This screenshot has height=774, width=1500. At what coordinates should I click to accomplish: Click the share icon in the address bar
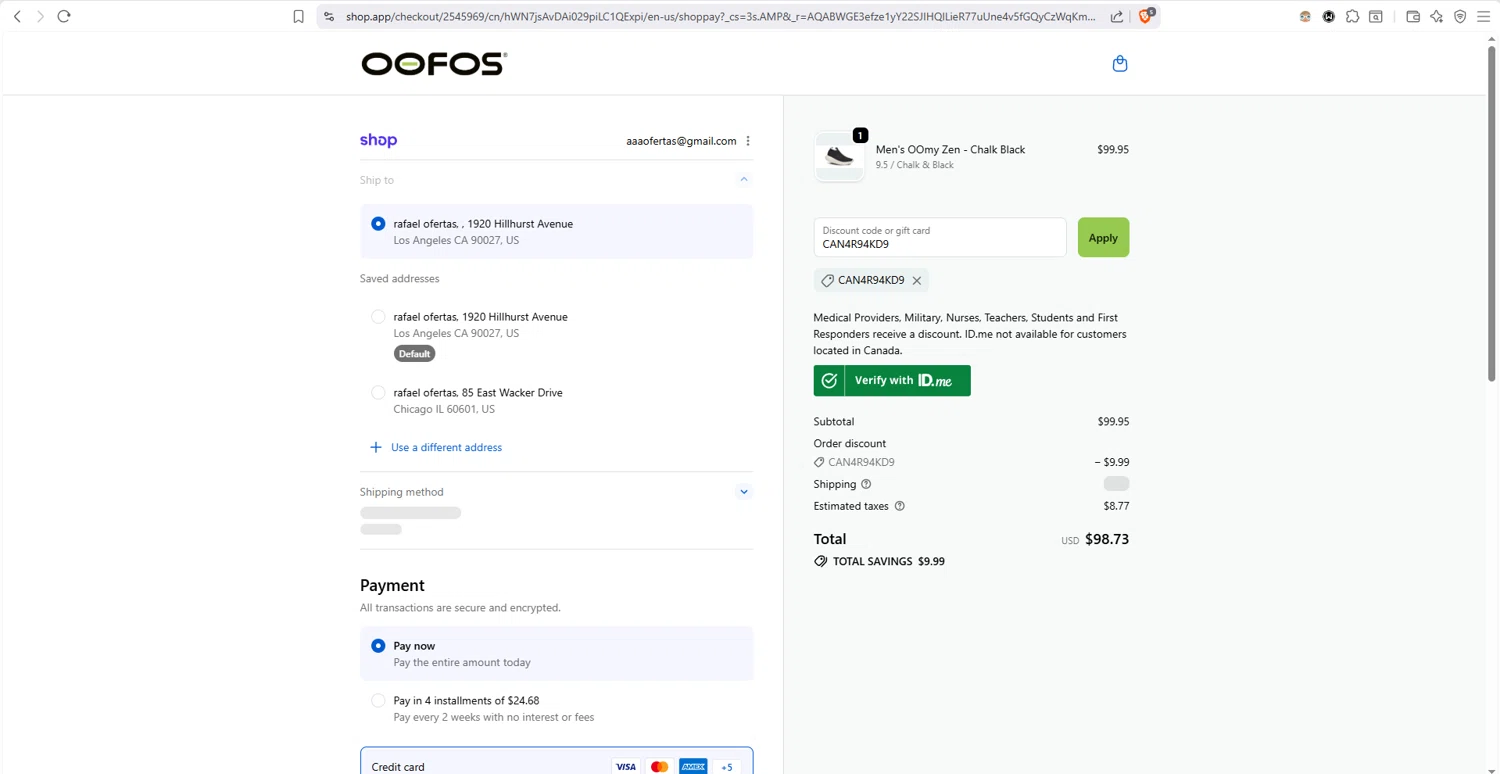point(1117,16)
